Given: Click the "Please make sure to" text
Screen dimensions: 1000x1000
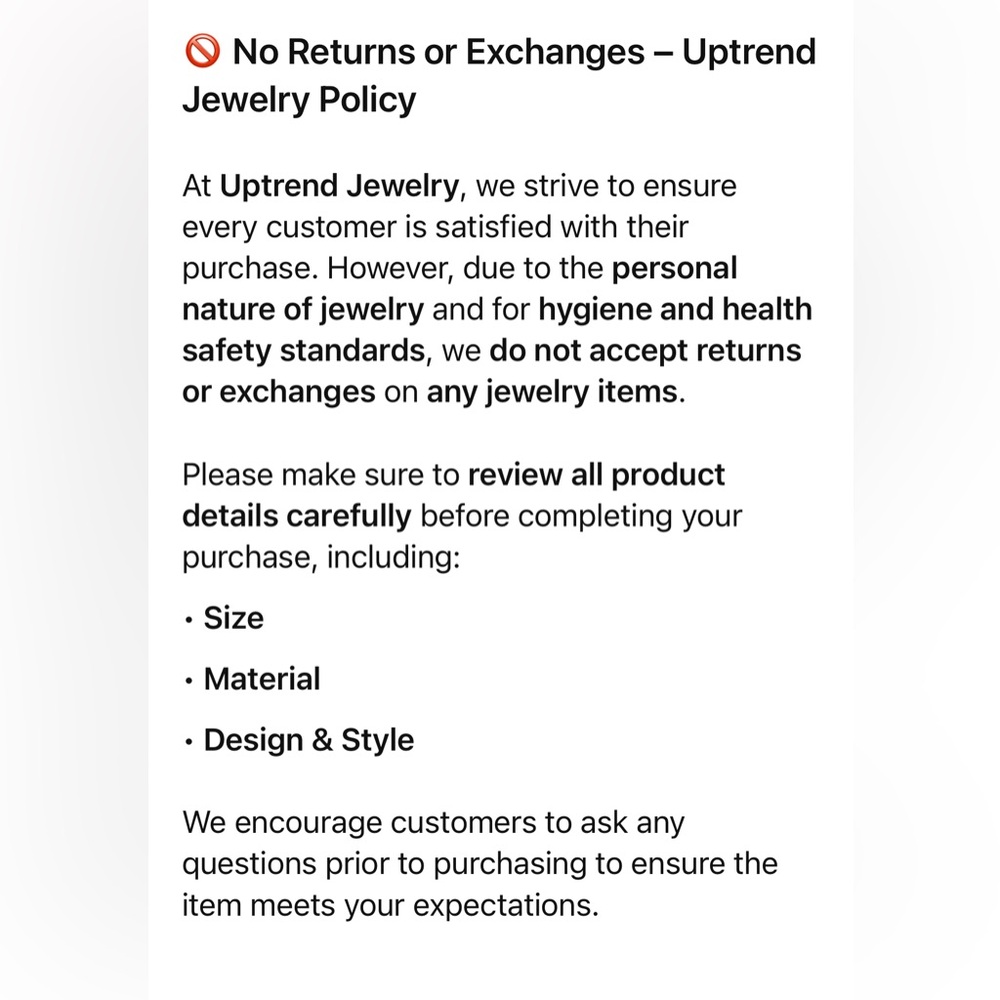Looking at the screenshot, I should tap(321, 474).
